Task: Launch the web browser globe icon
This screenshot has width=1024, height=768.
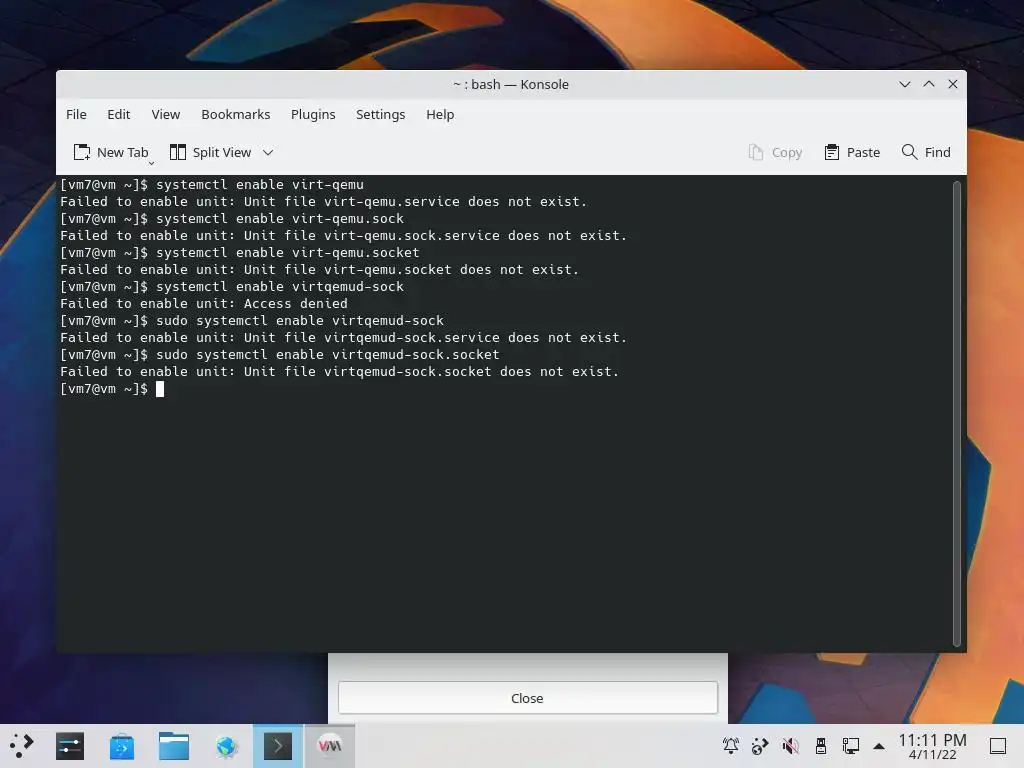Action: point(226,746)
